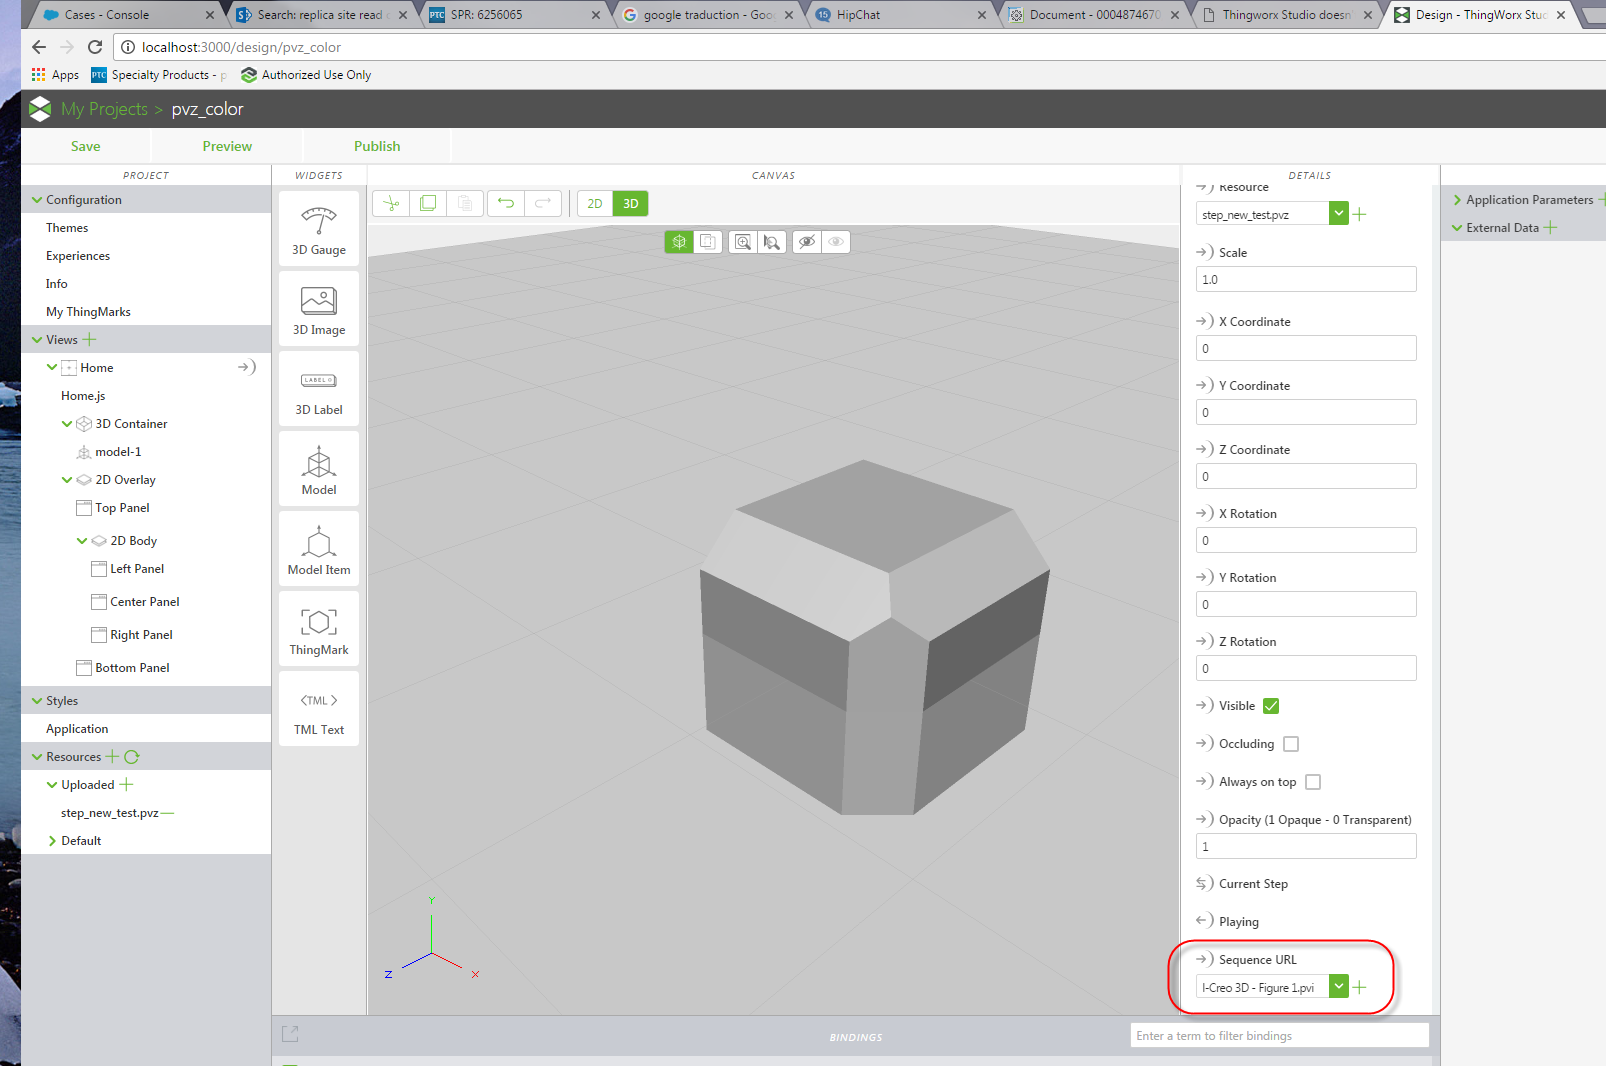This screenshot has width=1606, height=1066.
Task: Click the Cut scissors icon in canvas toolbar
Action: (x=391, y=204)
